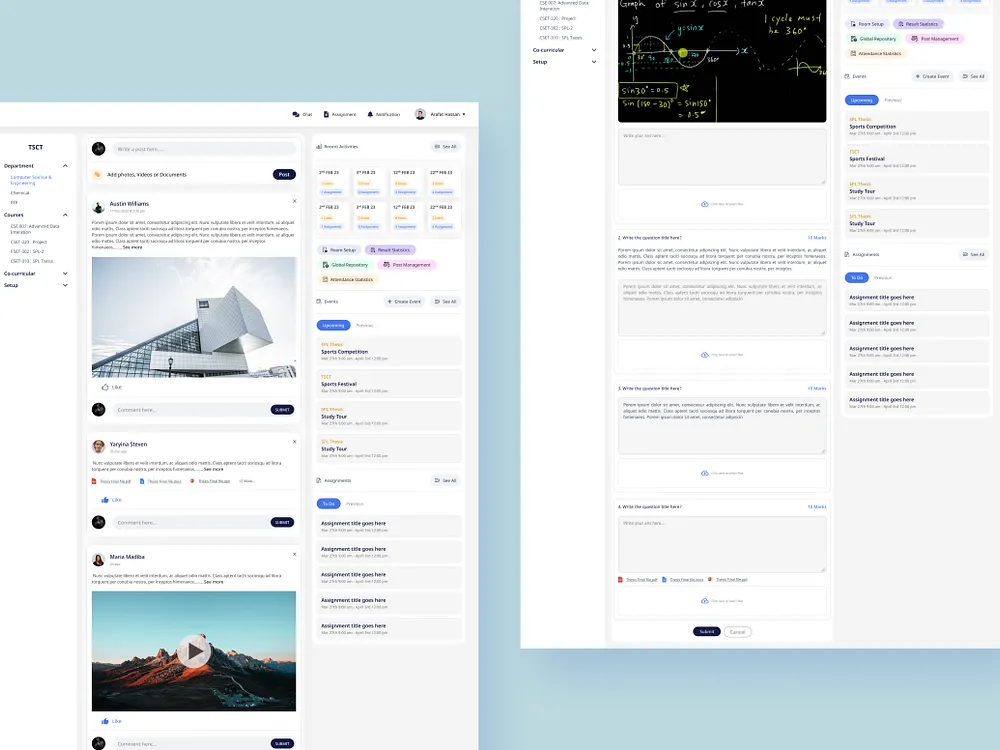Select the Chemical department
The width and height of the screenshot is (1000, 750).
(x=20, y=193)
